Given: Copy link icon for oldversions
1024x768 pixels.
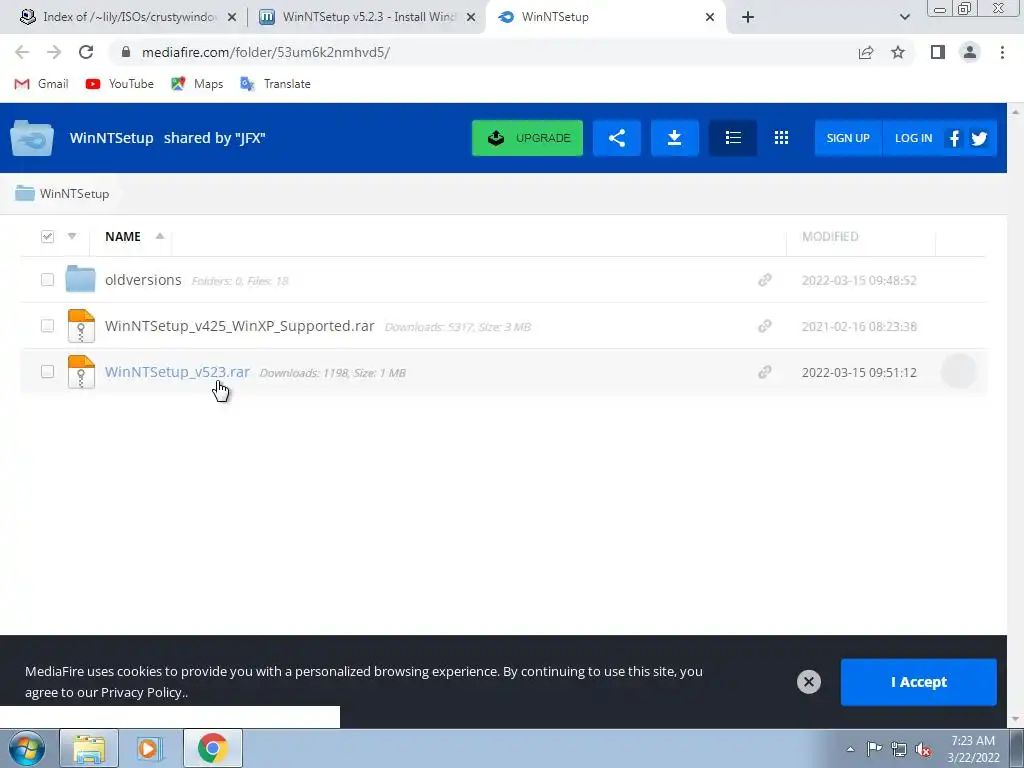Looking at the screenshot, I should tap(765, 280).
